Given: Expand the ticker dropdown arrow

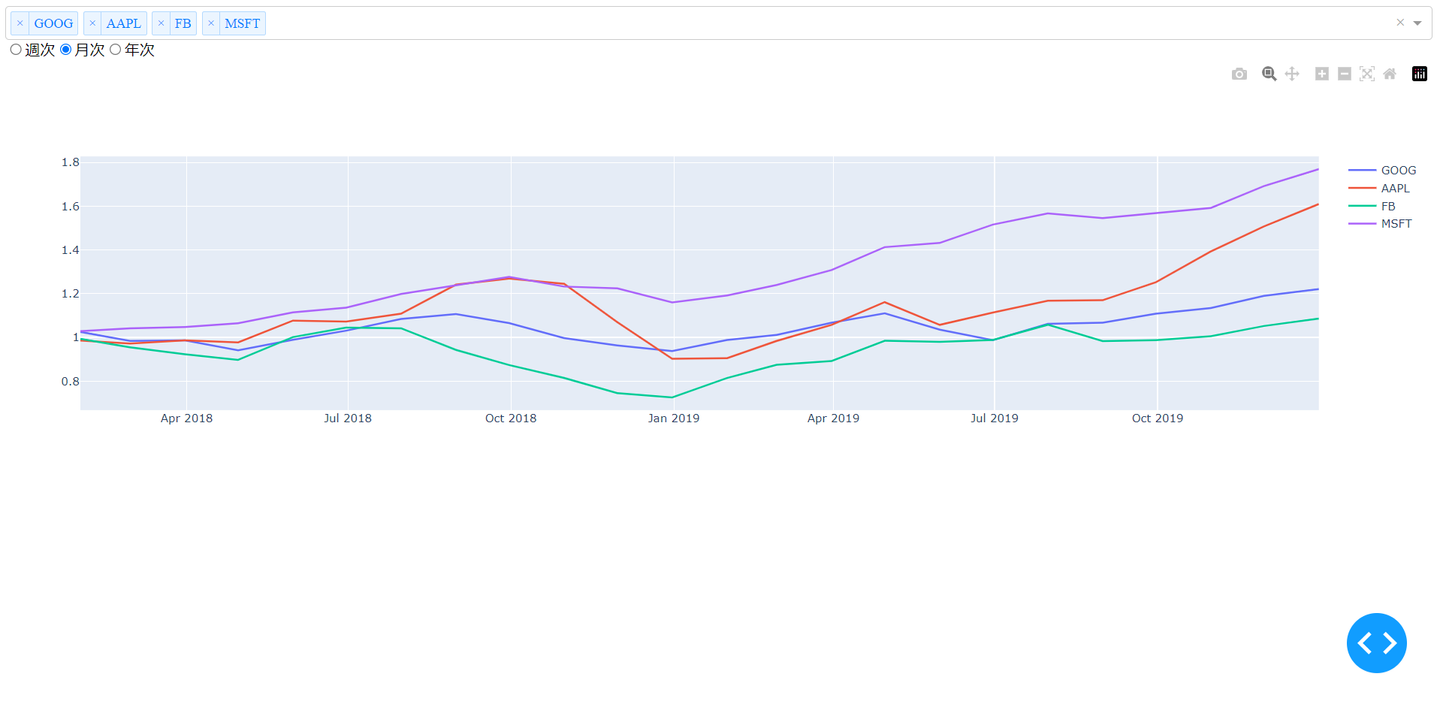Looking at the screenshot, I should pyautogui.click(x=1418, y=23).
